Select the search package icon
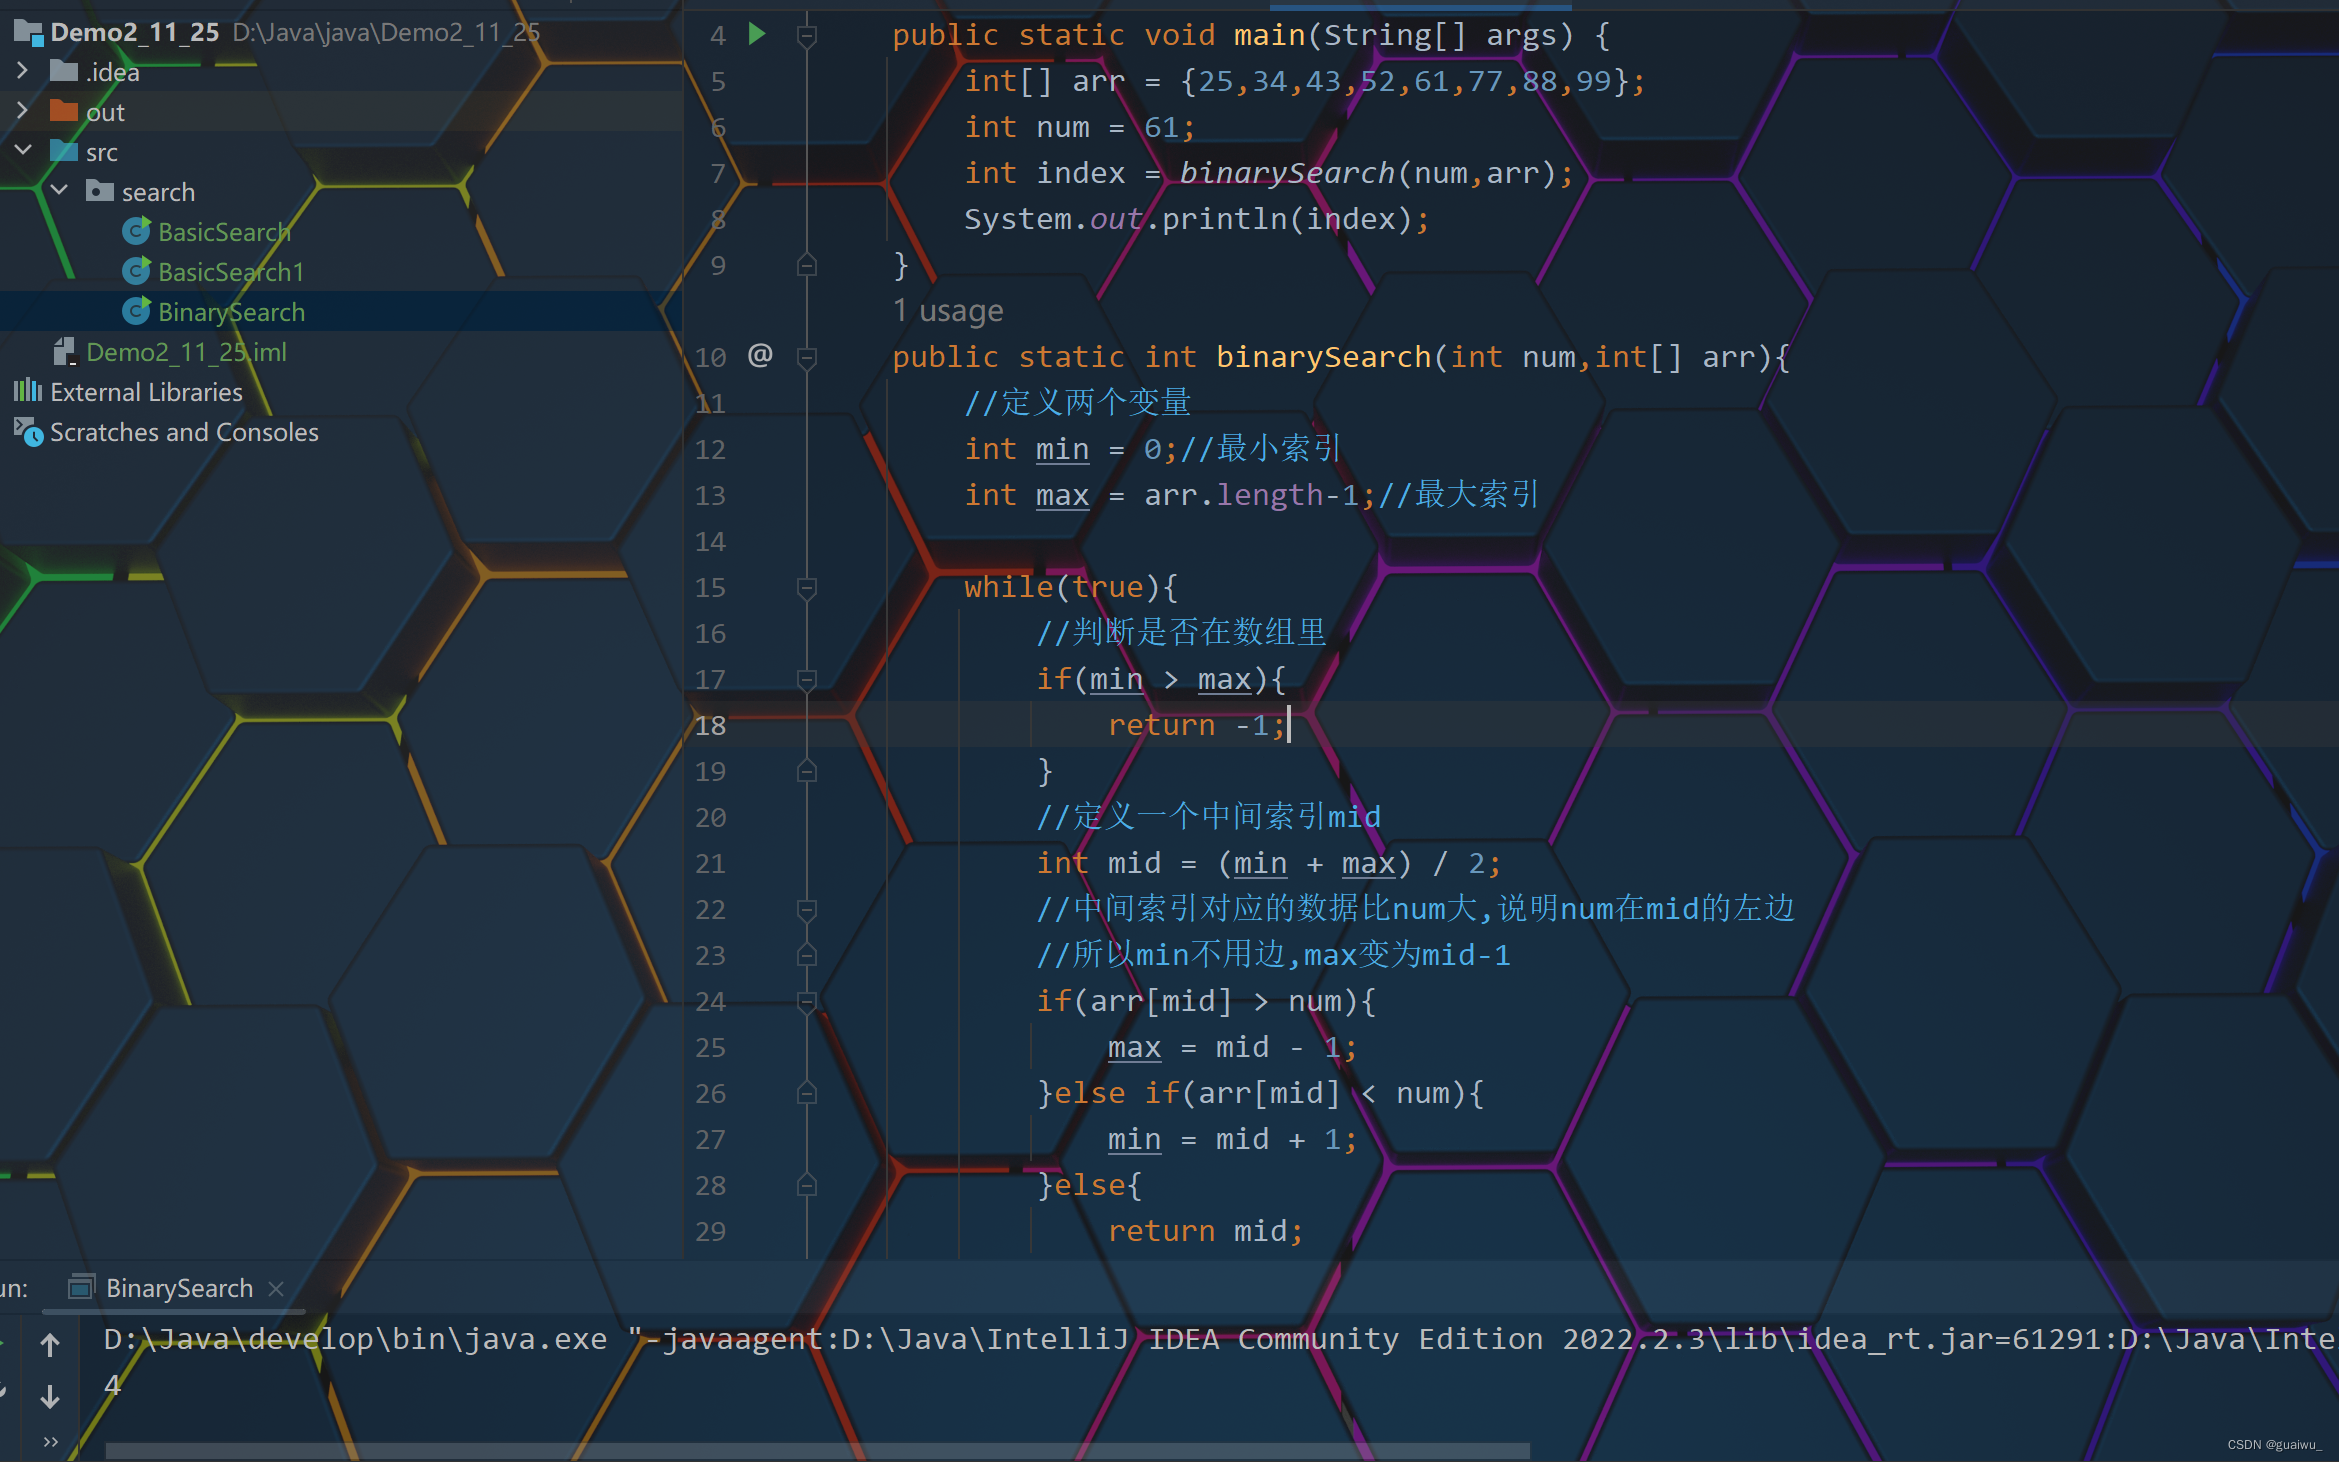The width and height of the screenshot is (2339, 1462). (100, 191)
